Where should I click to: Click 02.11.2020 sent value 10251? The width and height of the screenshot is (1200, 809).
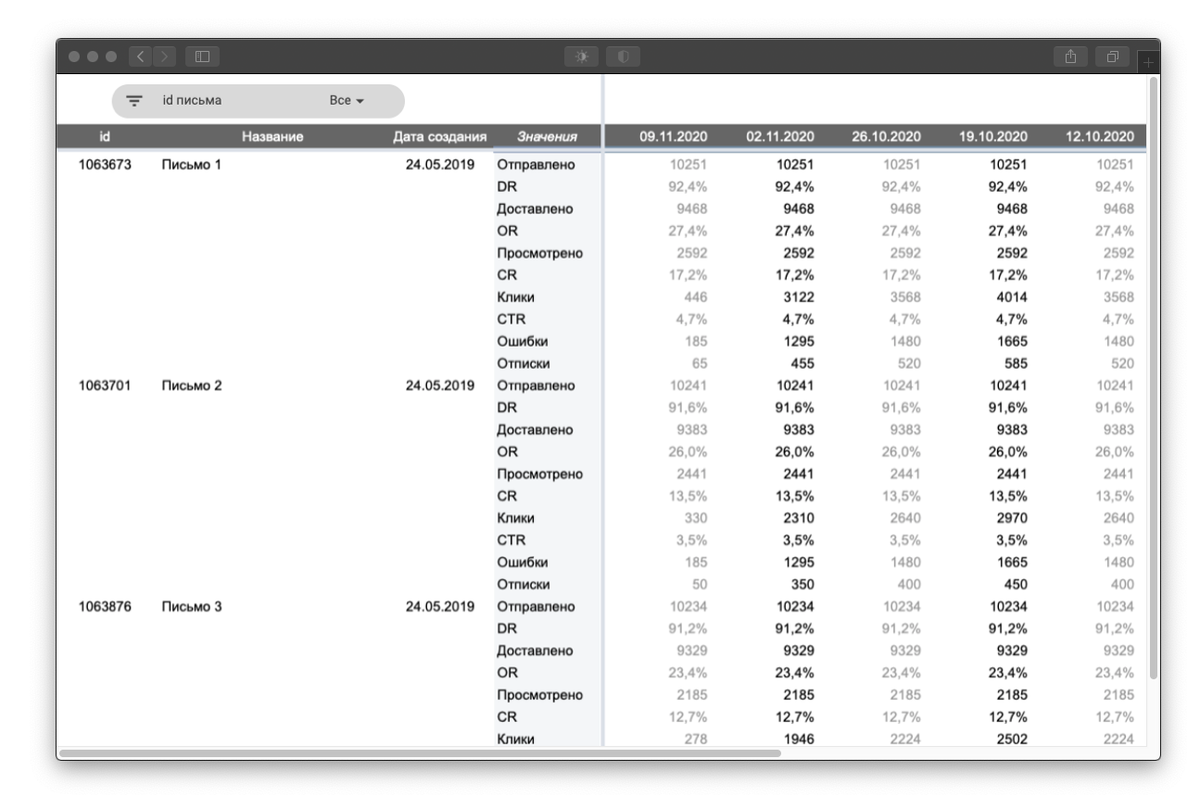point(795,165)
